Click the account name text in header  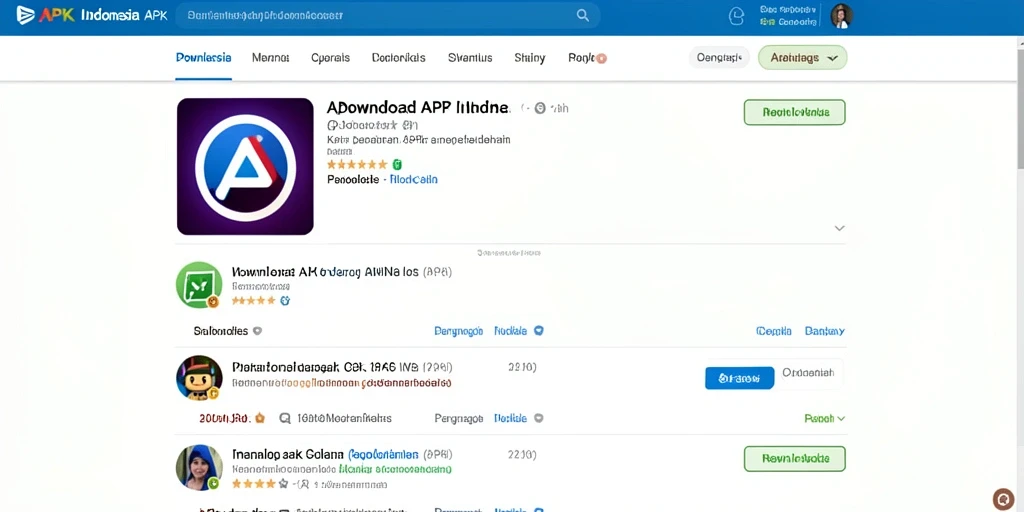click(x=788, y=16)
